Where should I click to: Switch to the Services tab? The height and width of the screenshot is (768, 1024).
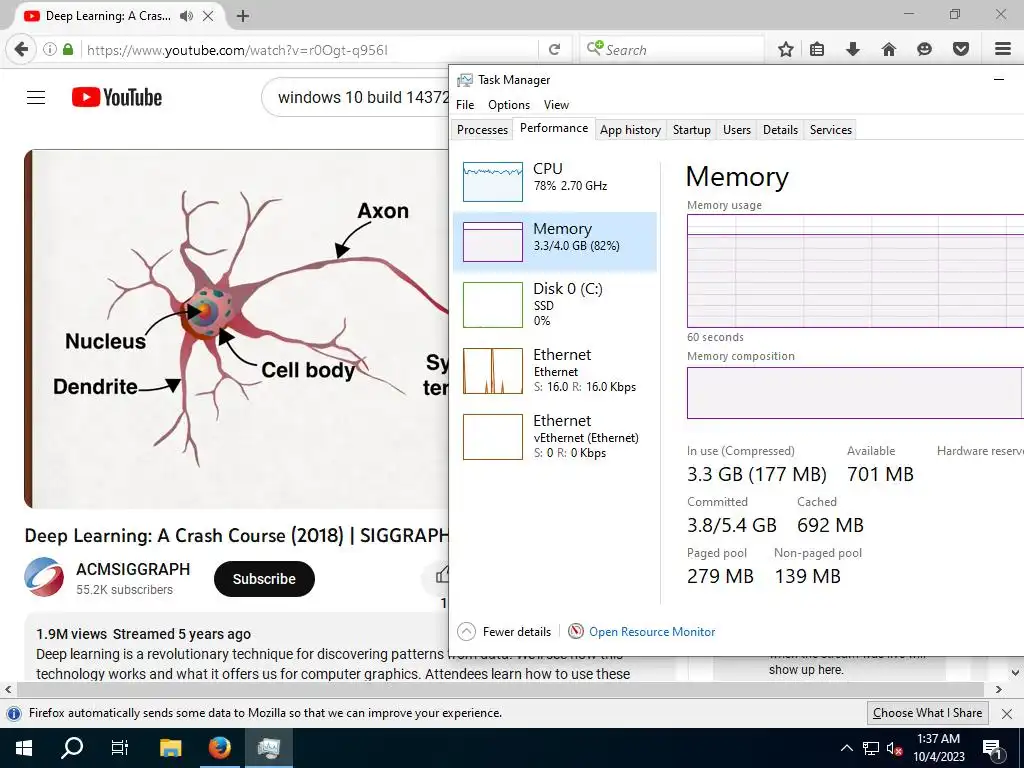click(x=831, y=129)
